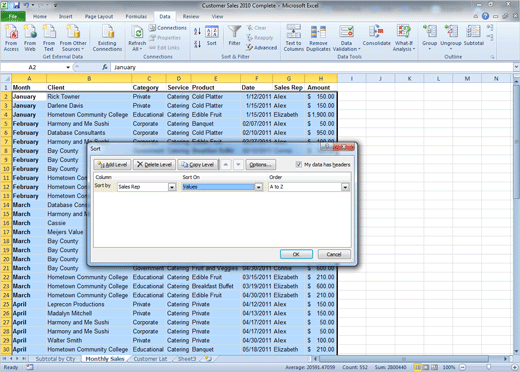Click From Access import icon

pyautogui.click(x=11, y=38)
